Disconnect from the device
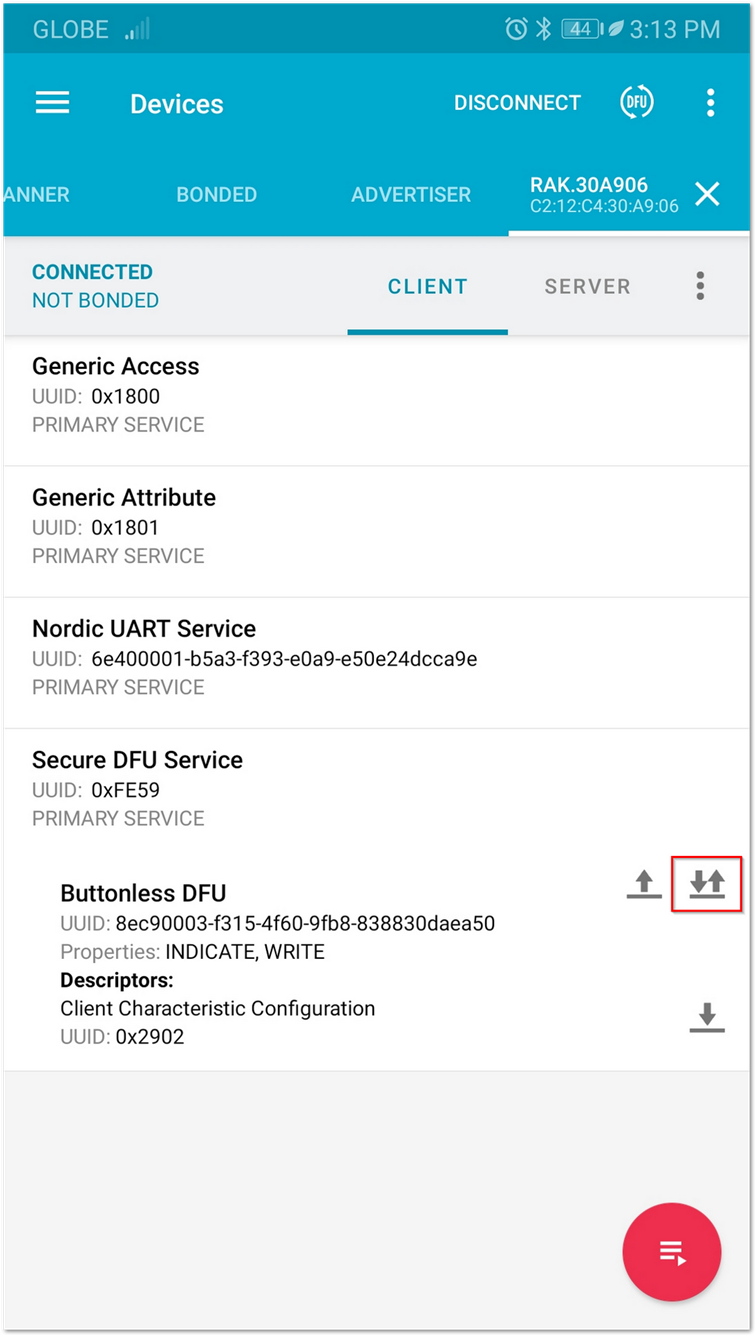This screenshot has width=756, height=1336. coord(517,103)
